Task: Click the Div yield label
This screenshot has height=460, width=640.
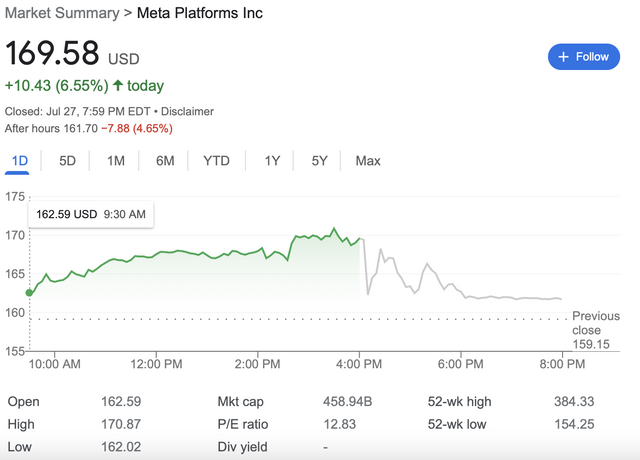Action: (x=242, y=447)
